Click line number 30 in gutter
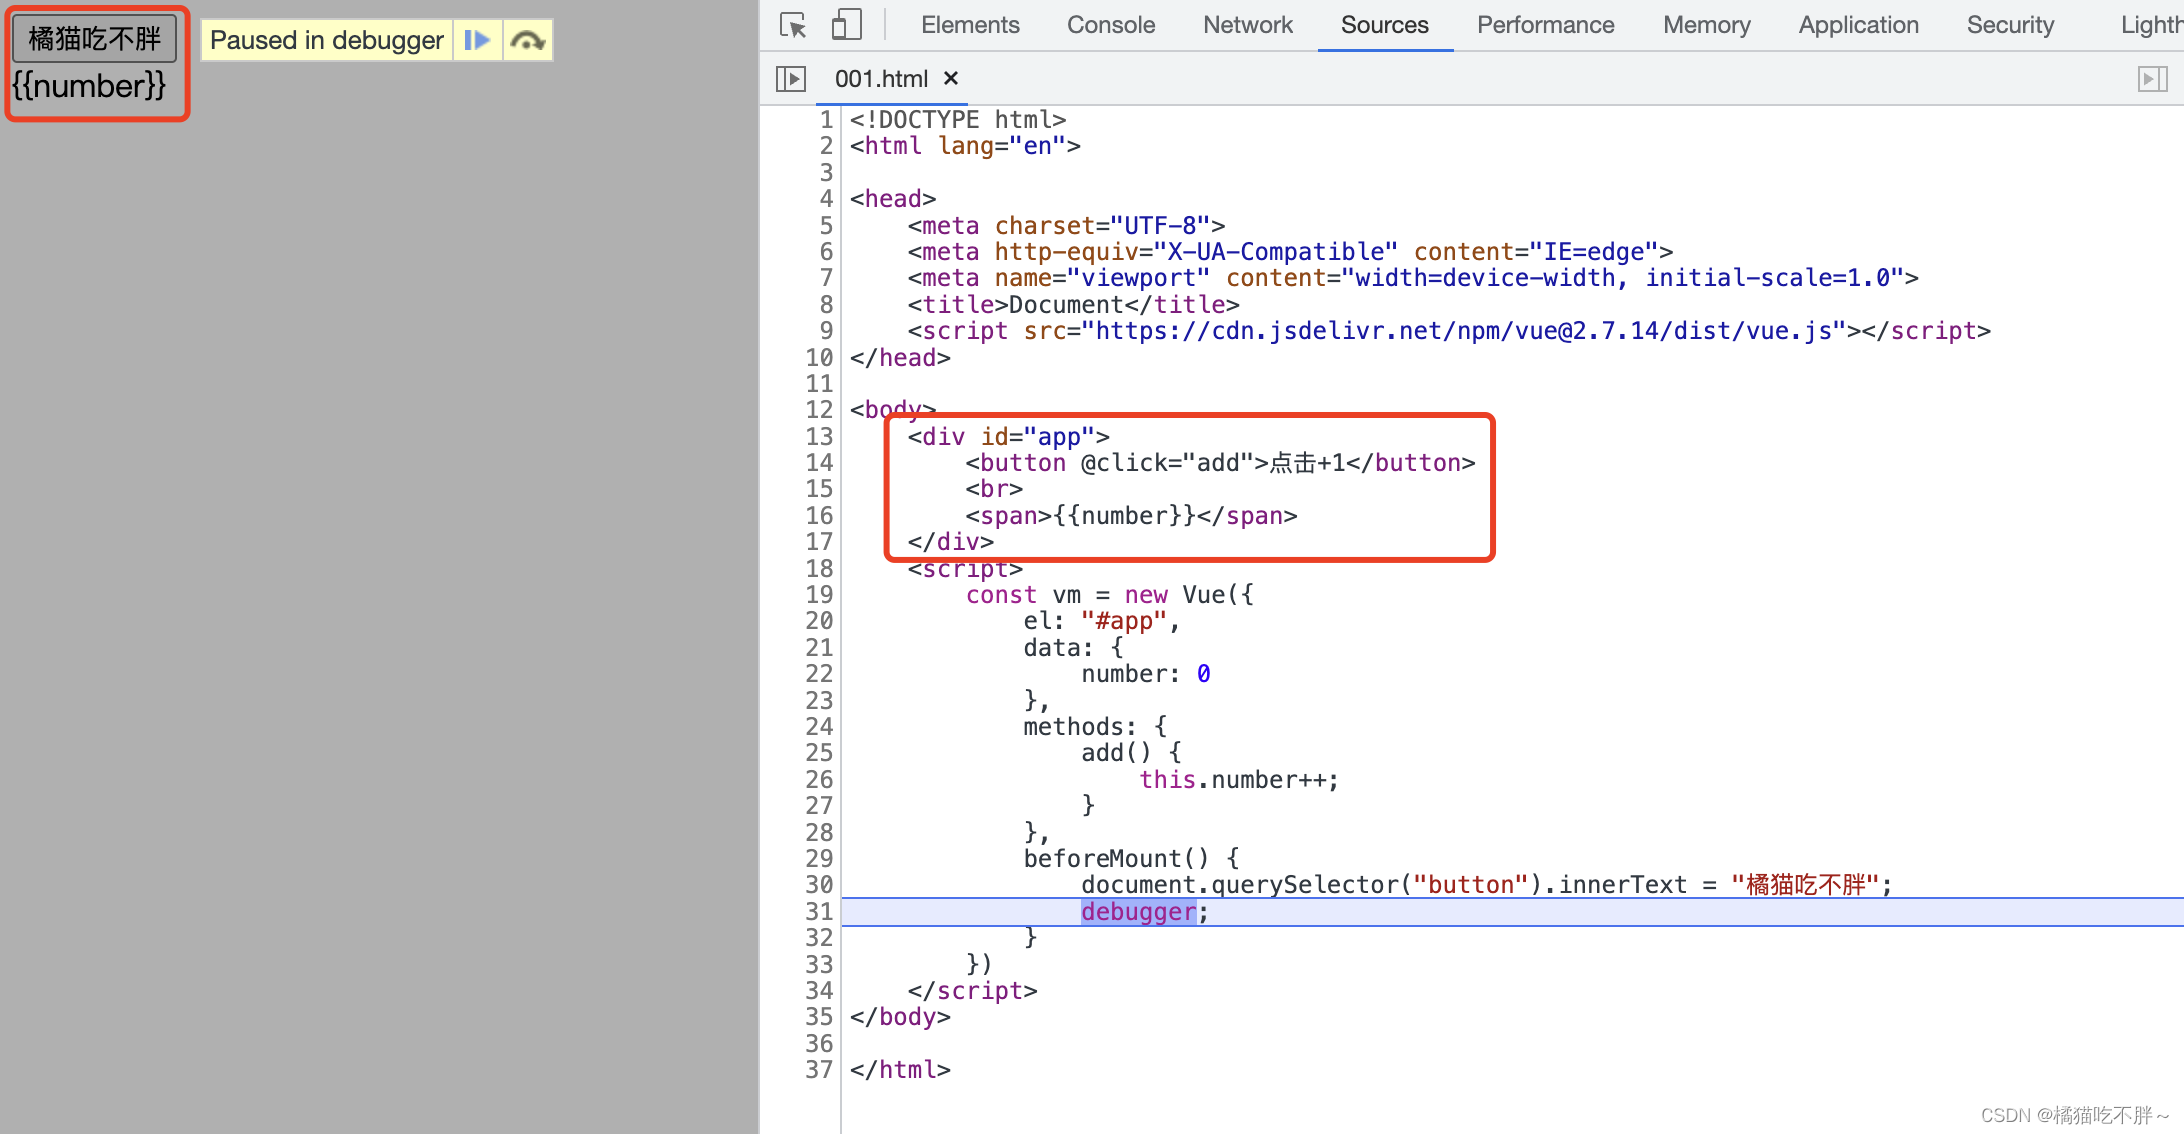Image resolution: width=2184 pixels, height=1134 pixels. [819, 884]
